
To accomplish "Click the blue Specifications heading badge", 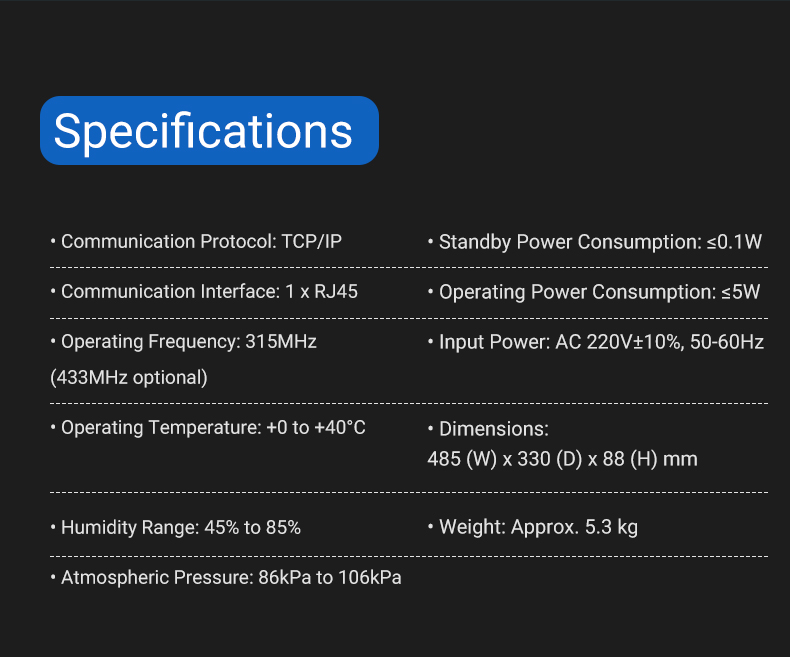I will [x=209, y=130].
